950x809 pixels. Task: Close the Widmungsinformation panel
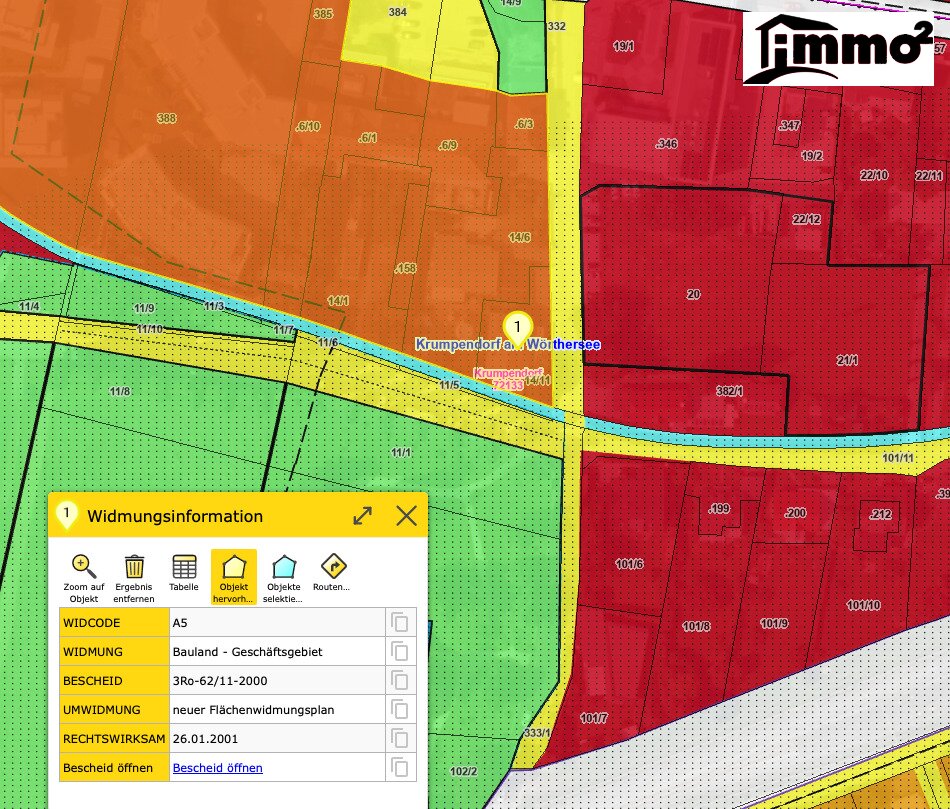407,516
